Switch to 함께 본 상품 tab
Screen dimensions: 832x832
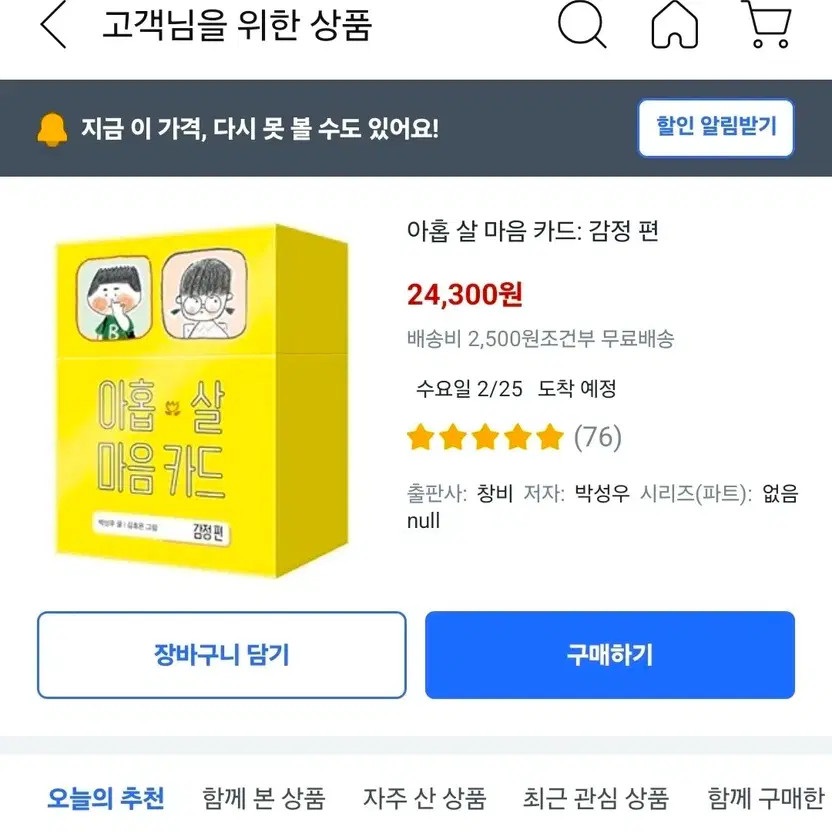[264, 798]
